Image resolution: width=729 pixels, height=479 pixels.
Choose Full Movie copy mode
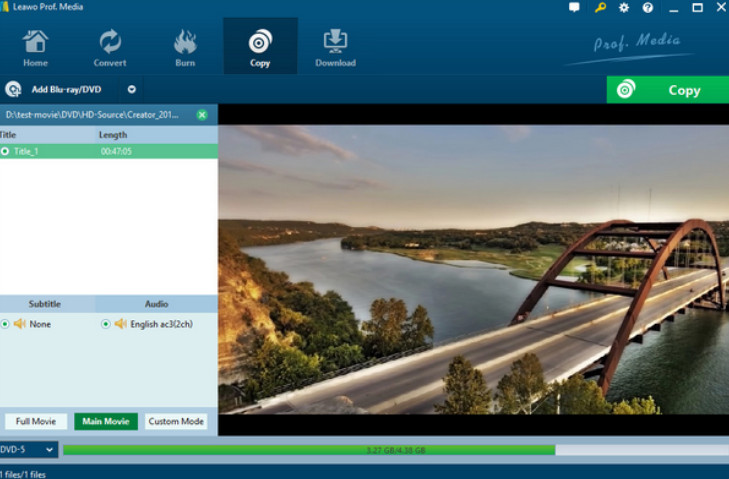click(x=36, y=421)
